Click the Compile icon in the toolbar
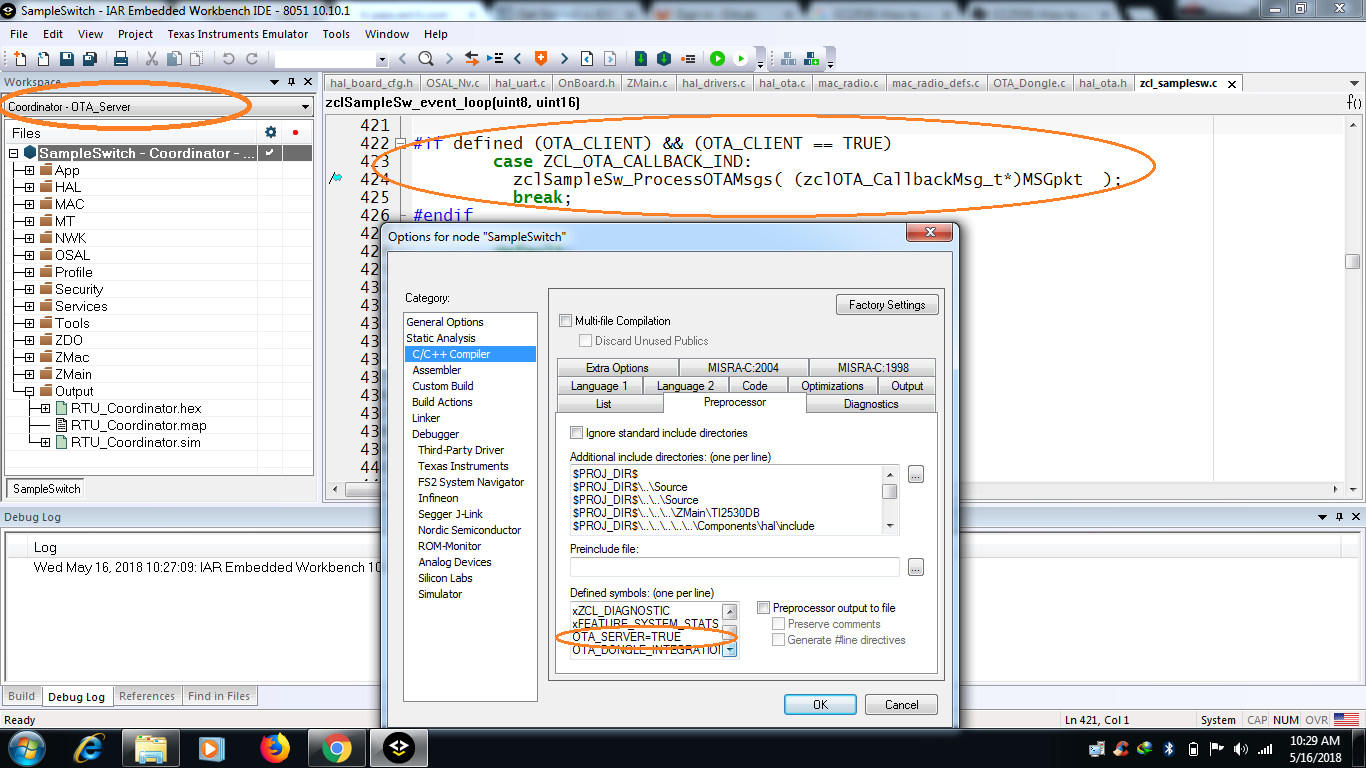 click(640, 59)
